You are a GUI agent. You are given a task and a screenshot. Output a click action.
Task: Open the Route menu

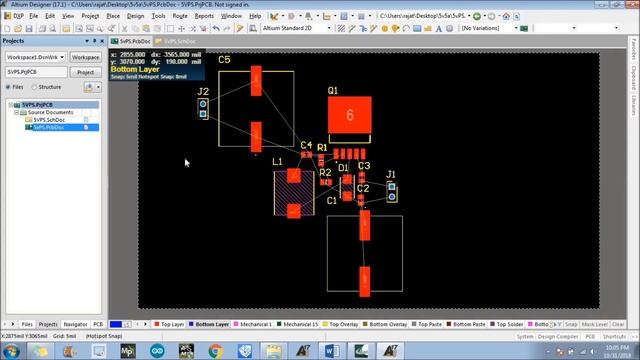[180, 16]
